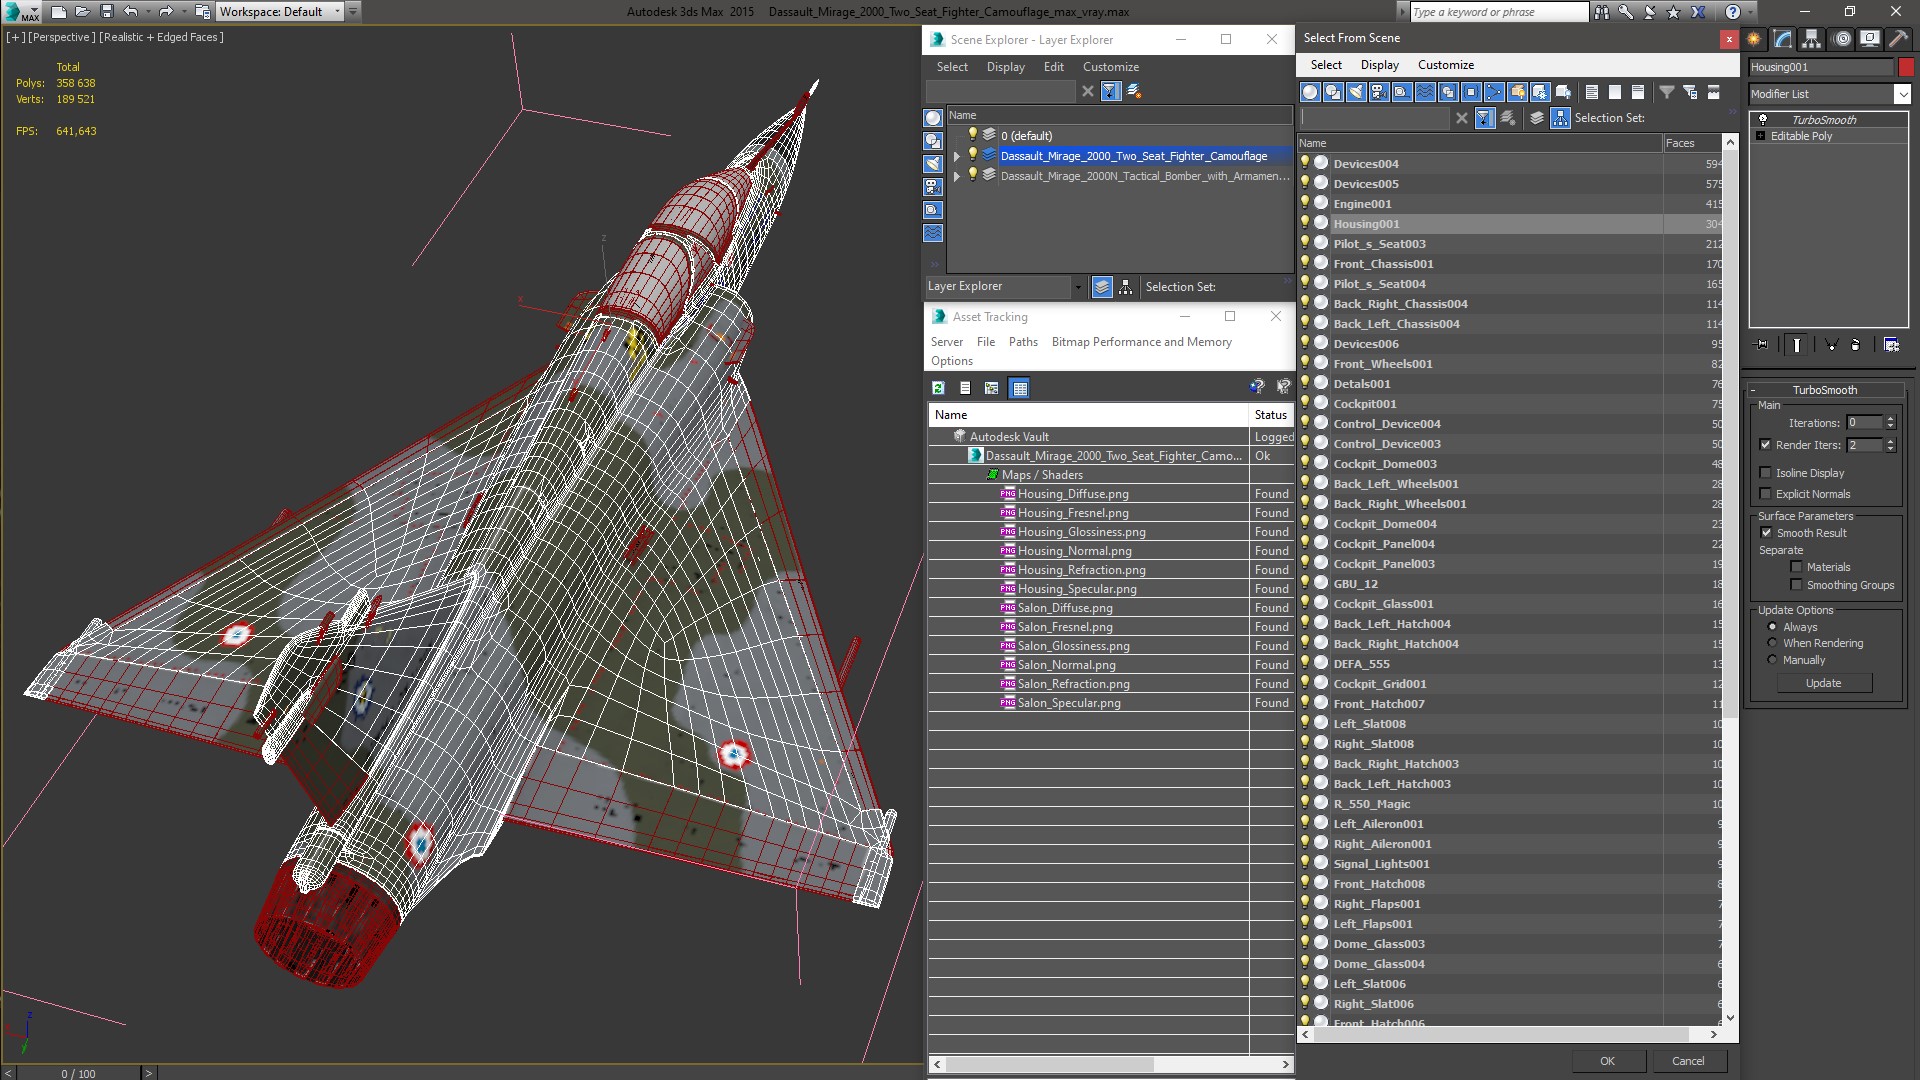
Task: Click the Status column header in Asset Tracking
Action: tap(1271, 415)
